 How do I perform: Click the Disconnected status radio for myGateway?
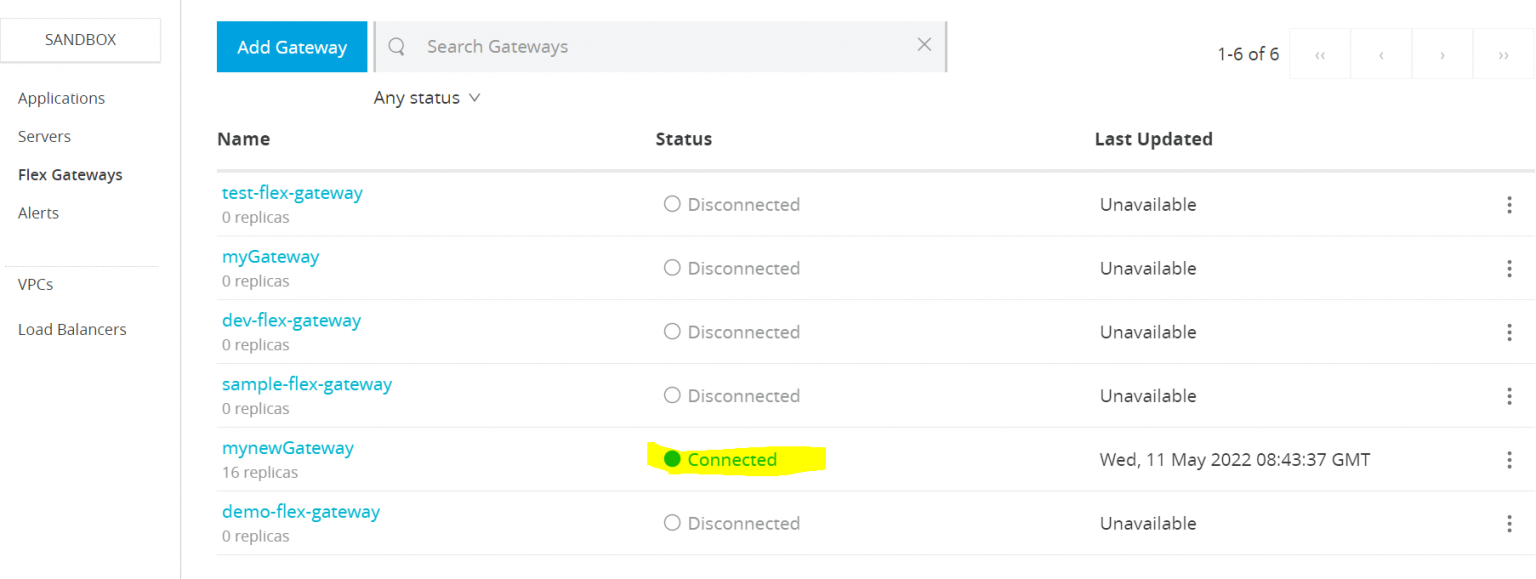coord(671,268)
